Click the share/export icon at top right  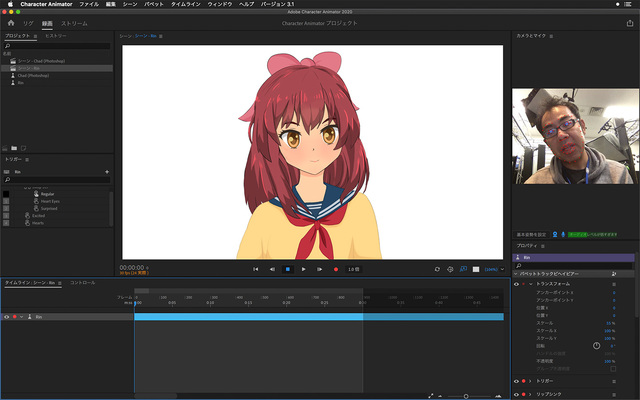click(629, 21)
